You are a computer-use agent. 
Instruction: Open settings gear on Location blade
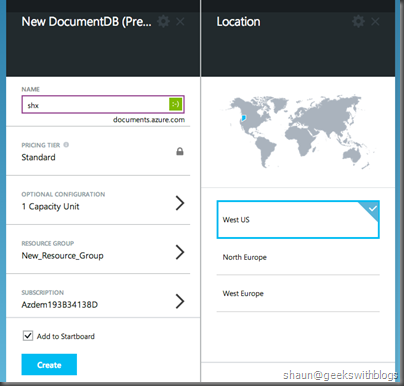(x=358, y=22)
